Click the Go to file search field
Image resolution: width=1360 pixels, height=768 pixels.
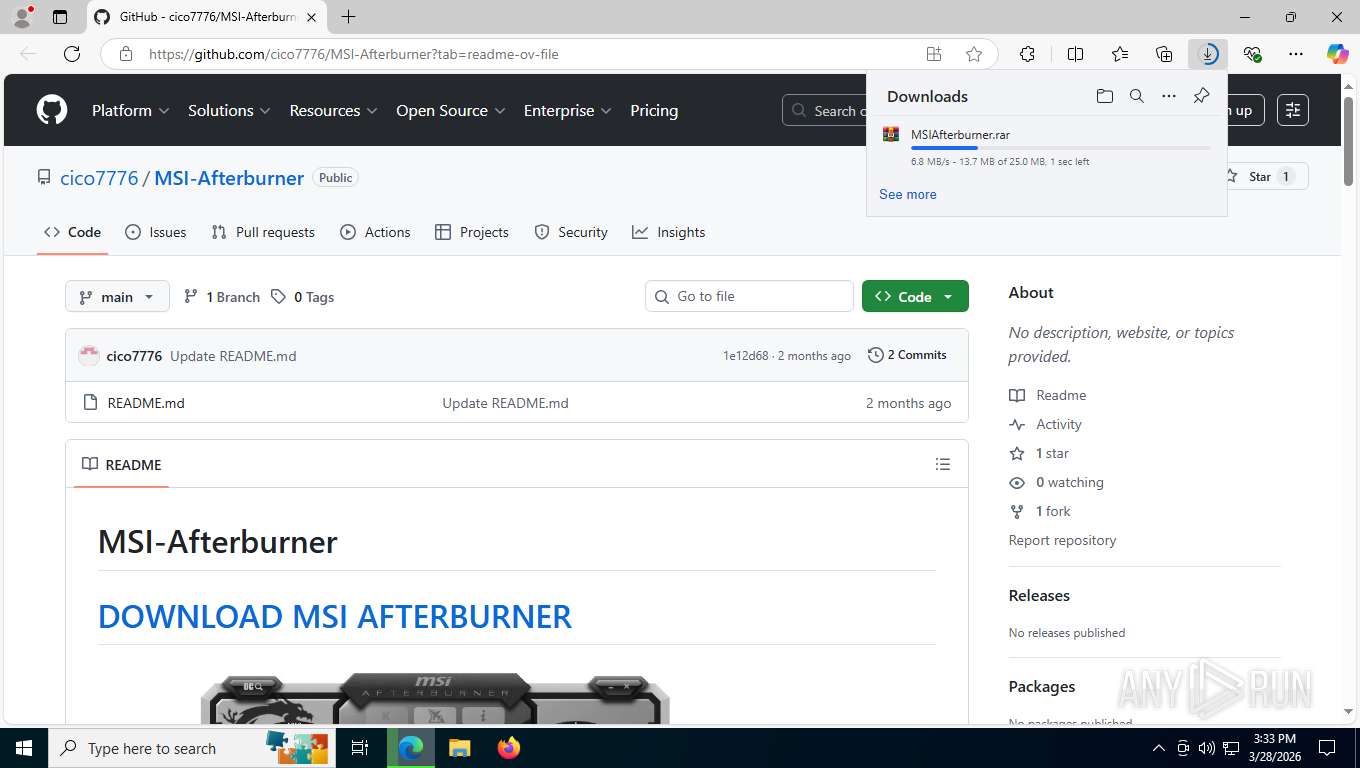[x=749, y=296]
